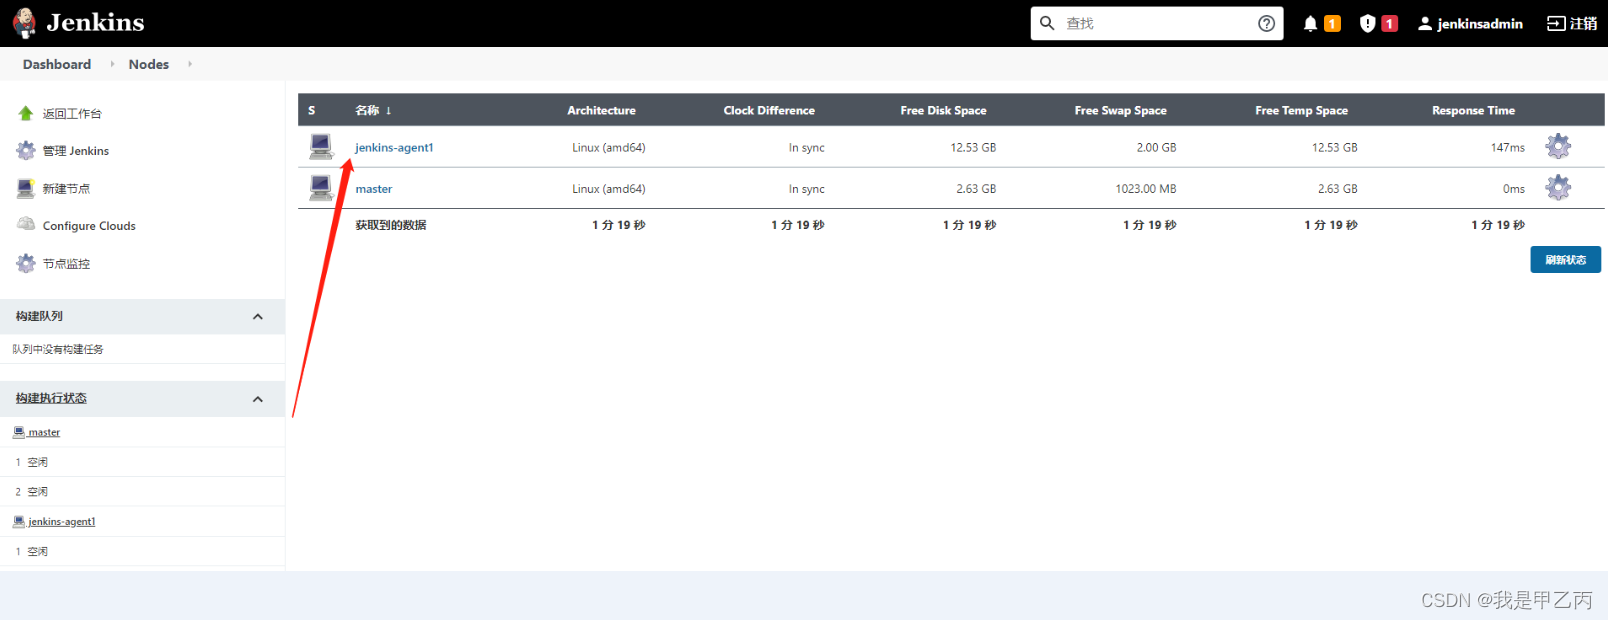Click the green up-arrow 返回工作台 icon
Viewport: 1608px width, 620px height.
pyautogui.click(x=26, y=113)
